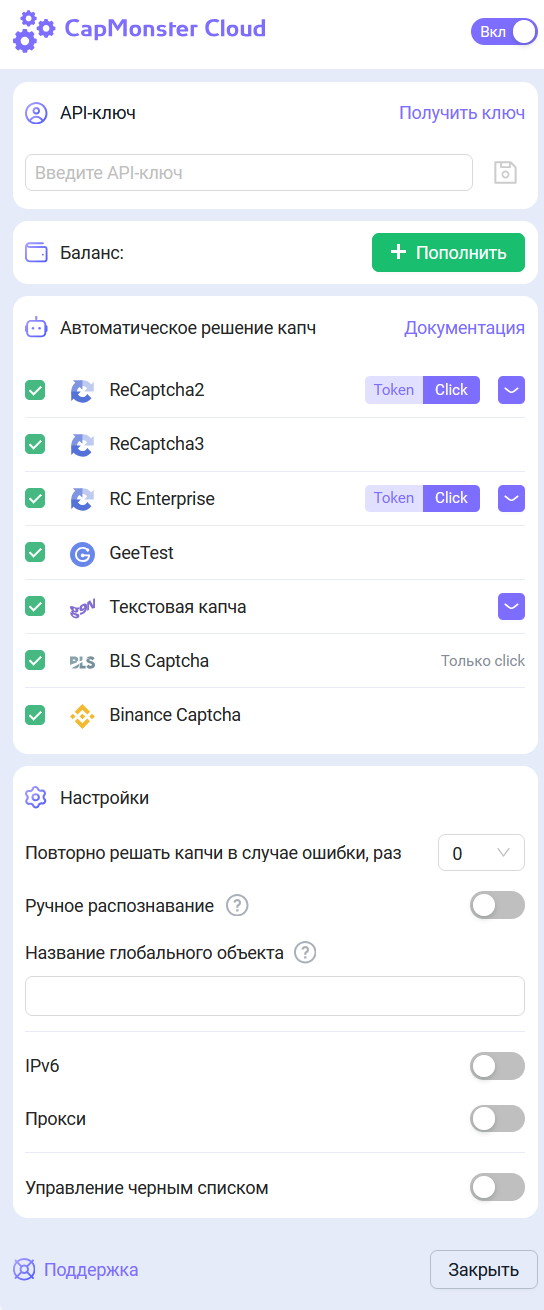This screenshot has width=544, height=1310.
Task: Expand the ReCaptcha2 options chevron
Action: pos(511,390)
